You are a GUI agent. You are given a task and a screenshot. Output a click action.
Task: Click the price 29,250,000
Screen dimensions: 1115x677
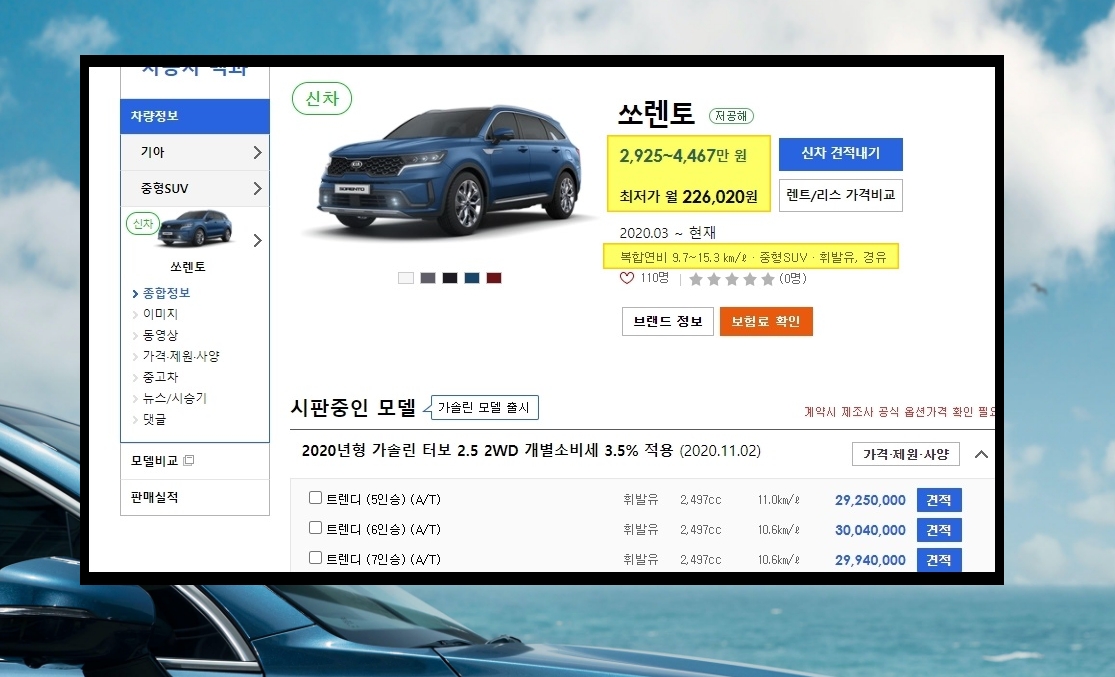click(x=870, y=500)
